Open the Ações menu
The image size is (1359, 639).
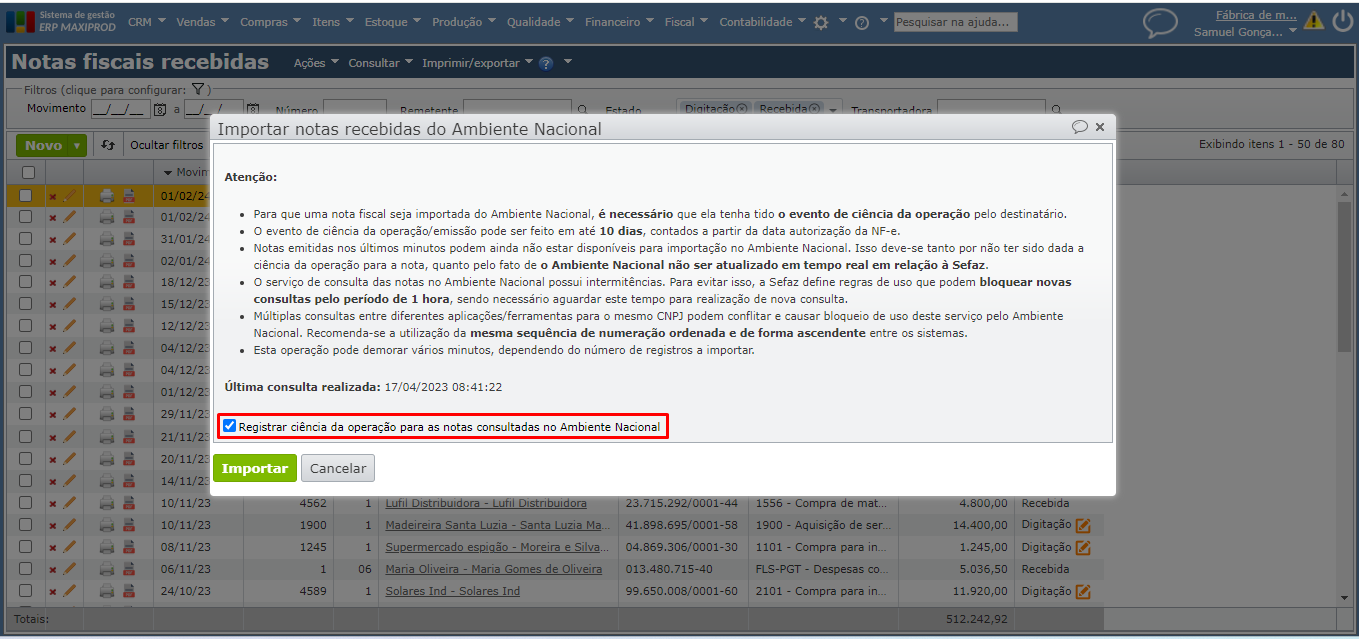click(316, 63)
